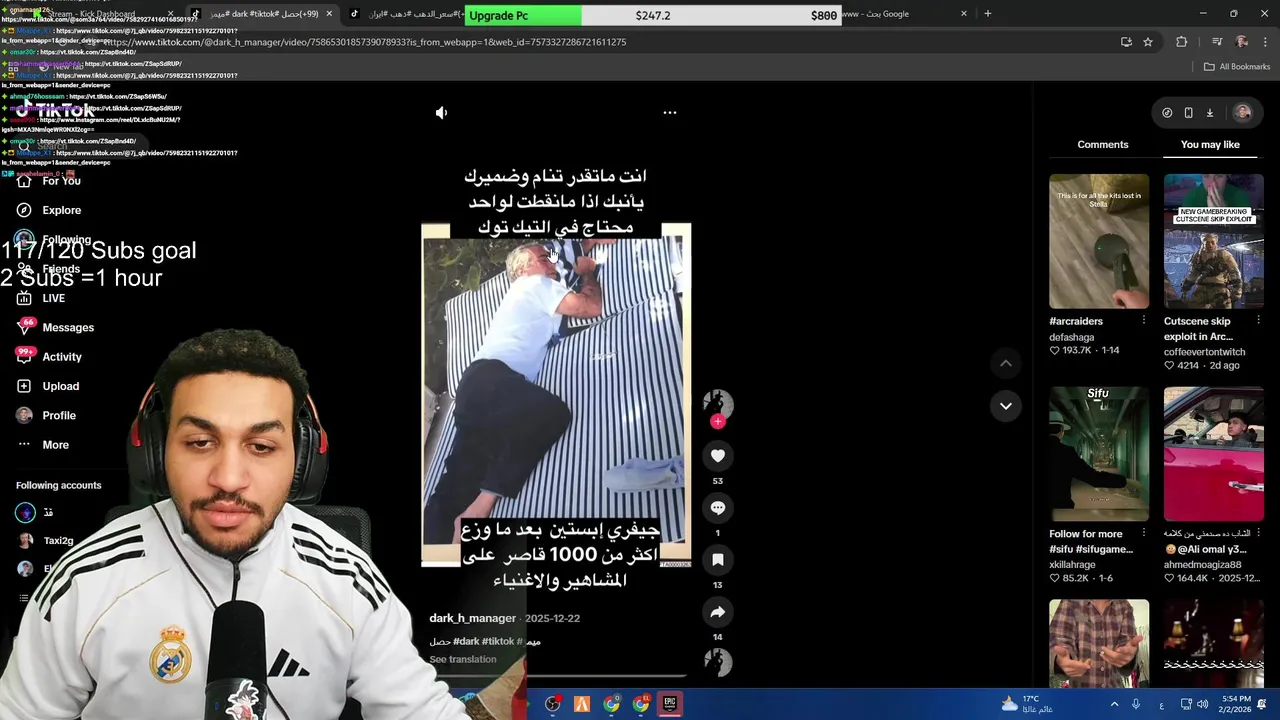Click the install app icon in address bar
This screenshot has height=720, width=1280.
(1126, 42)
